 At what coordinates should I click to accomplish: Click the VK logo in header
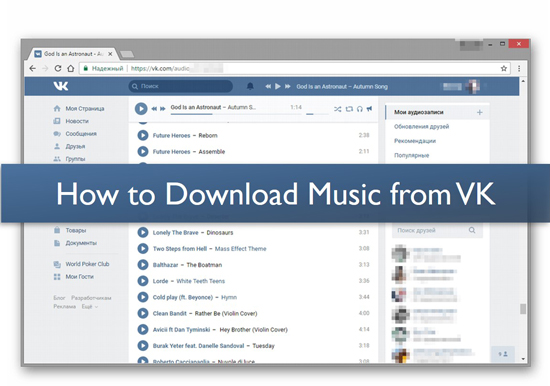coord(61,86)
